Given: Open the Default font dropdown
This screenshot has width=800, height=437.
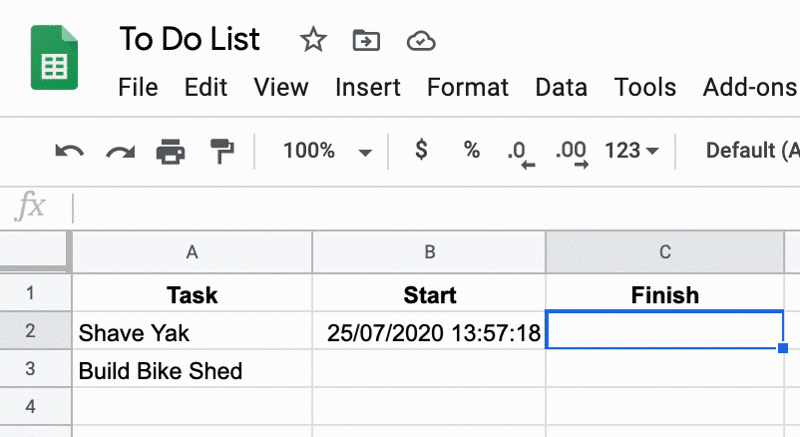Looking at the screenshot, I should point(753,150).
